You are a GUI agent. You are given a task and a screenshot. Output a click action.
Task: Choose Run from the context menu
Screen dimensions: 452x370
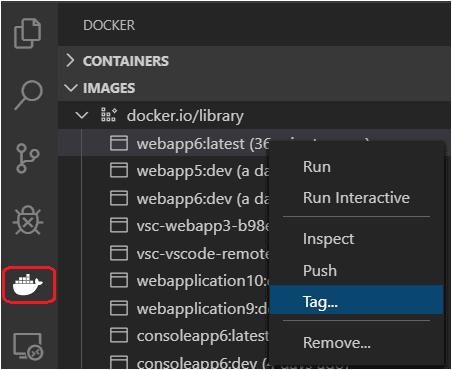[317, 167]
